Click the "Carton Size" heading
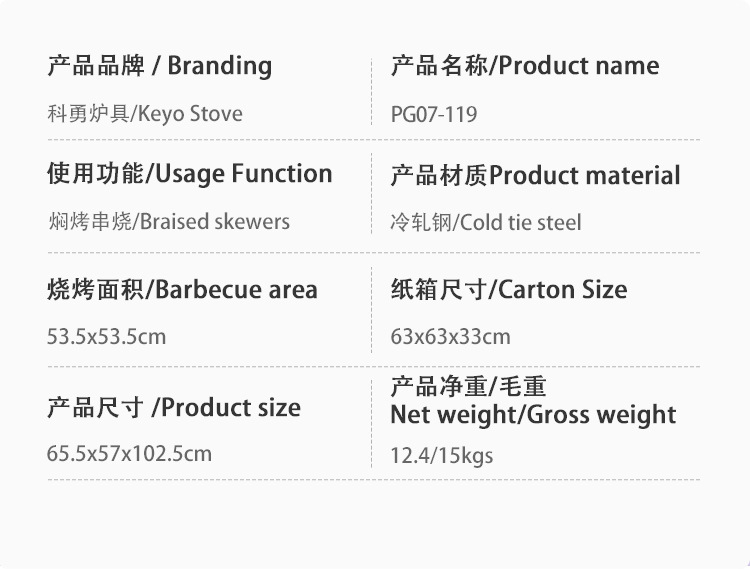 click(562, 290)
